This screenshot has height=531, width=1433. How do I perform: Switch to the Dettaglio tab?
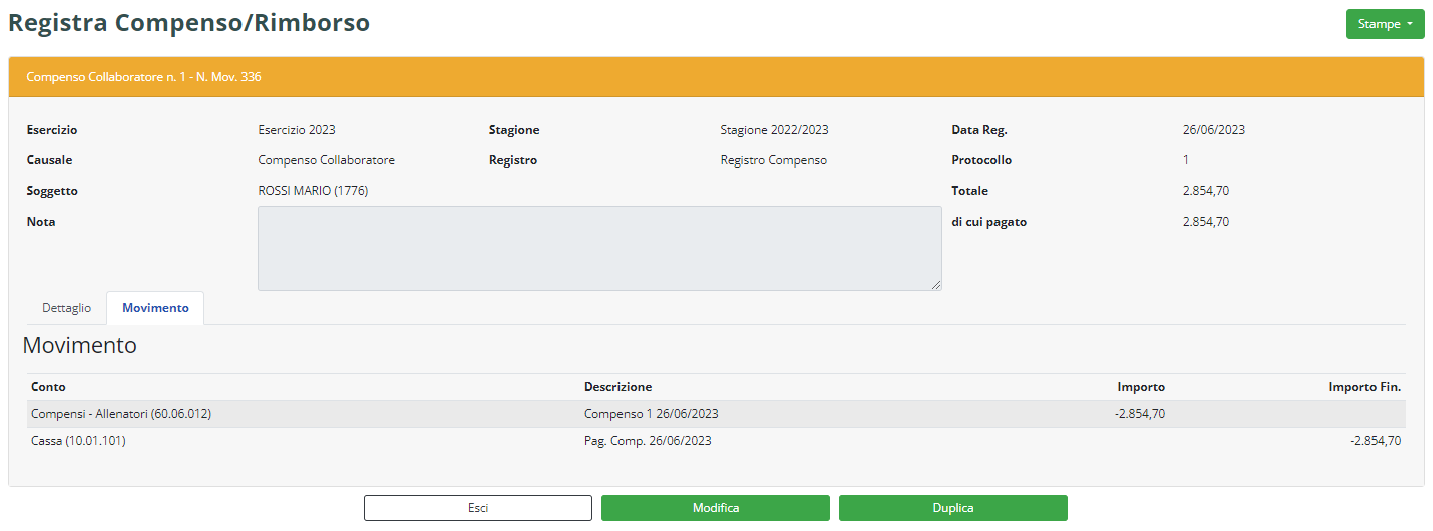(66, 308)
